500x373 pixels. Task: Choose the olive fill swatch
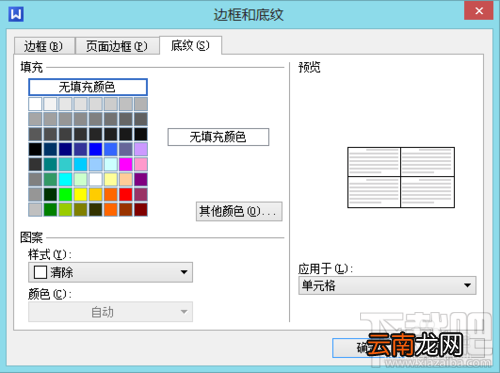80,210
